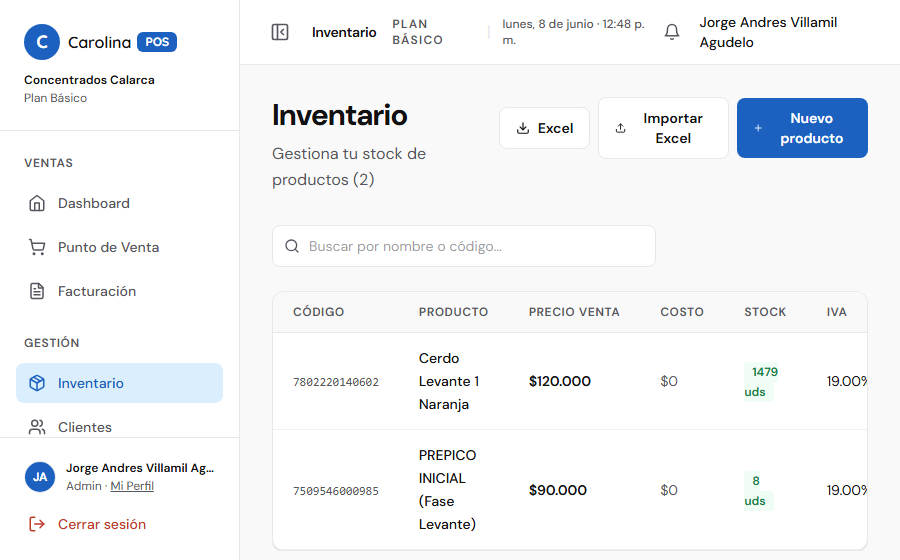Screen dimensions: 900x560
Task: Click the PRECIO VENTA column header
Action: [574, 312]
